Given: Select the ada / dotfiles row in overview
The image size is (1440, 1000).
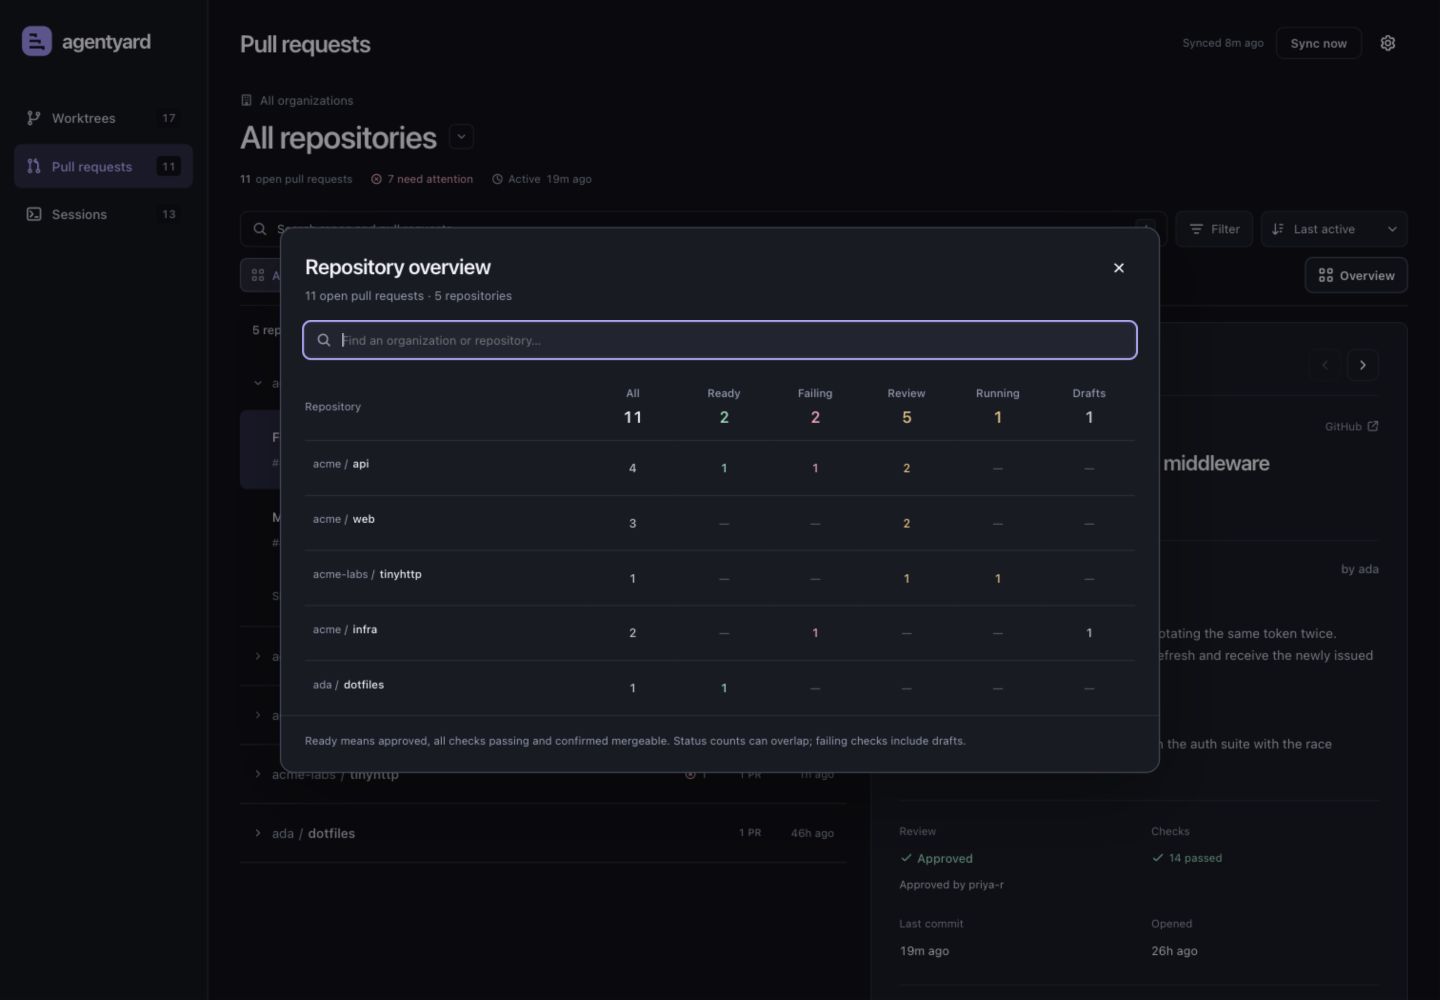Looking at the screenshot, I should [720, 688].
